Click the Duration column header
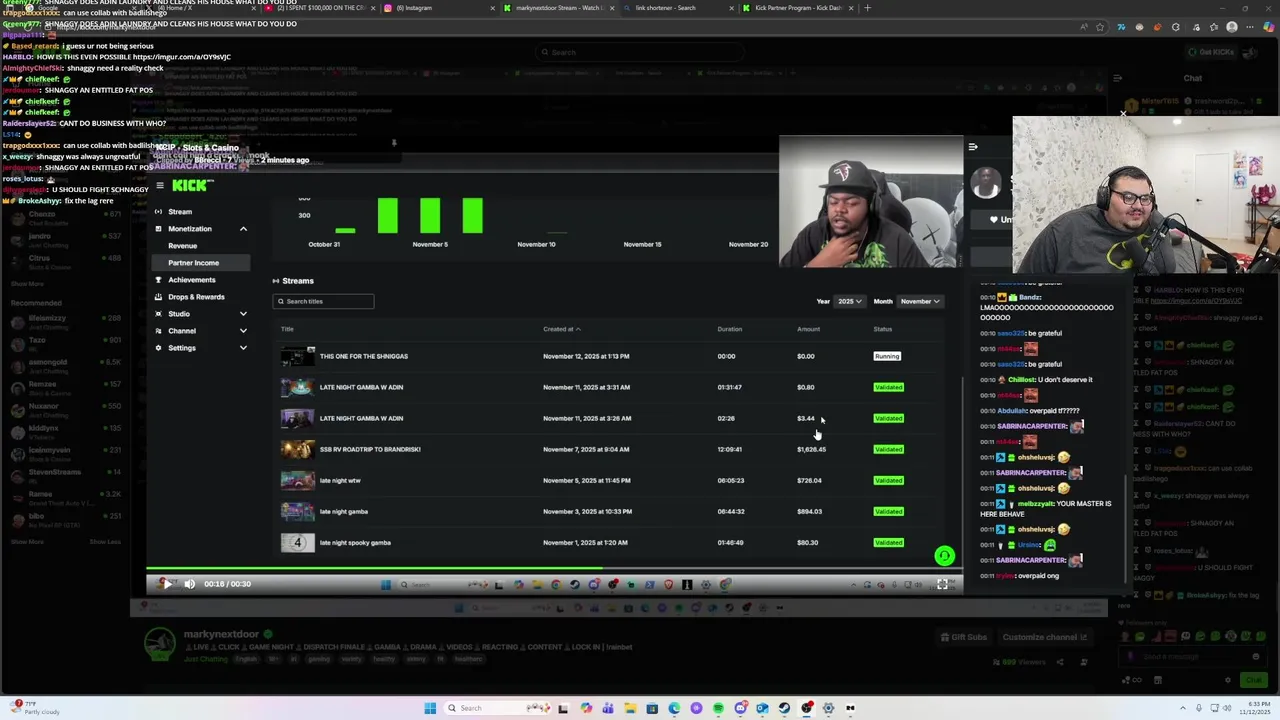This screenshot has width=1280, height=720. 729,329
